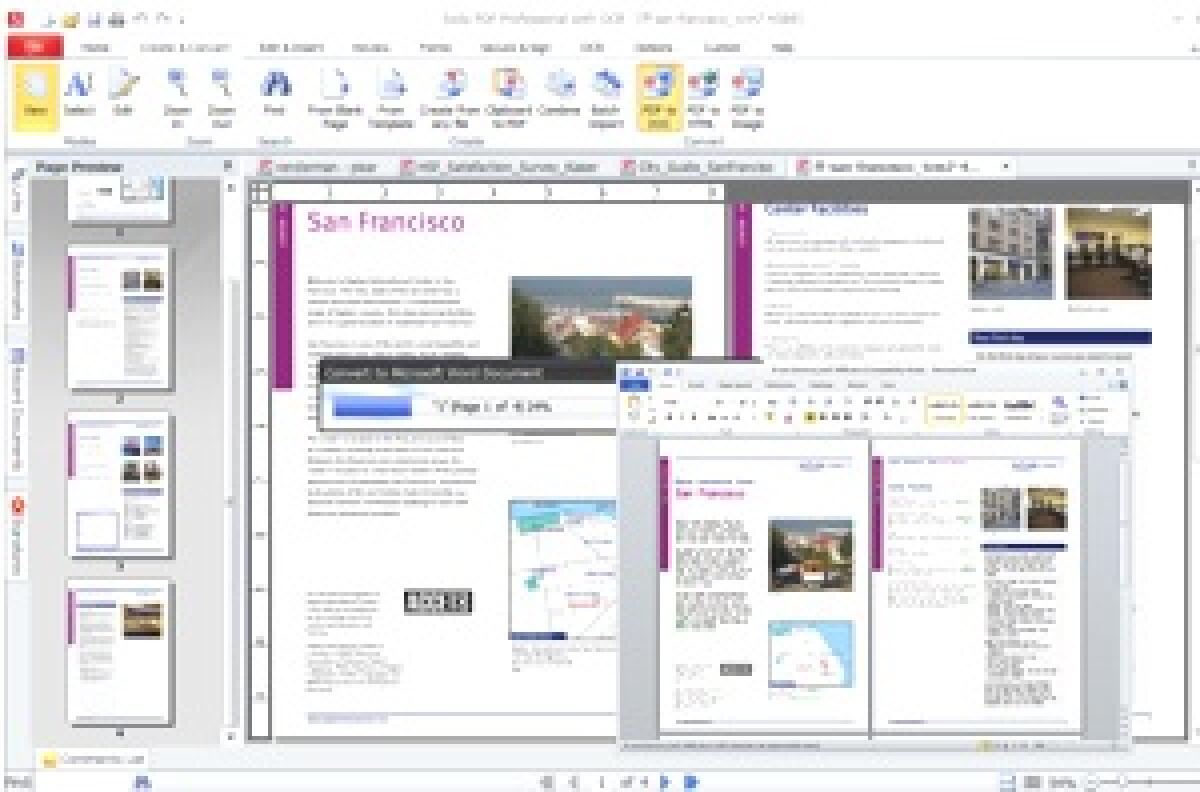1200x792 pixels.
Task: Click the Undo arrow in quick access bar
Action: (x=139, y=18)
